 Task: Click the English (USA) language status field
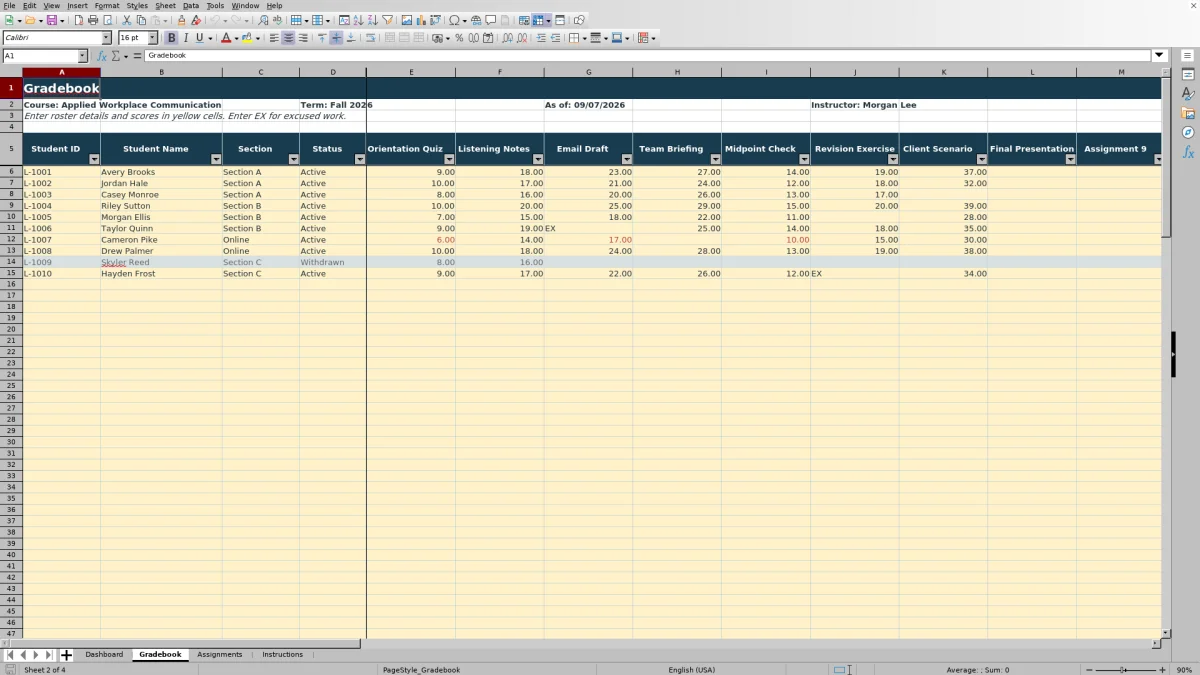[x=692, y=670]
